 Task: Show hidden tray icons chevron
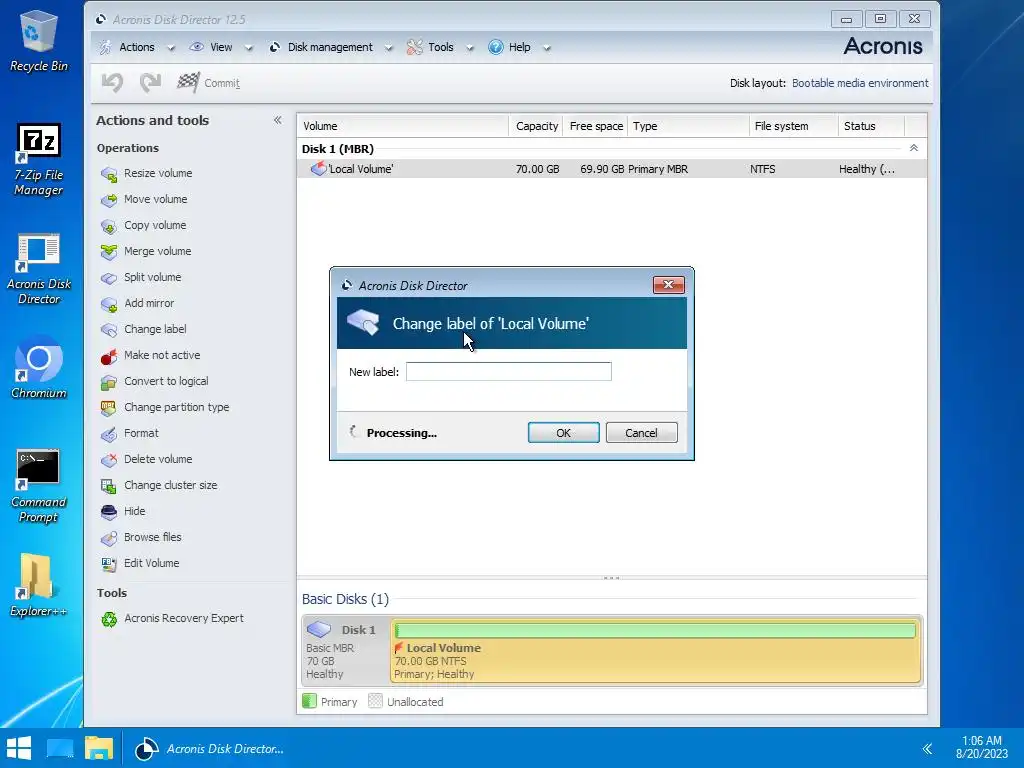[x=927, y=748]
